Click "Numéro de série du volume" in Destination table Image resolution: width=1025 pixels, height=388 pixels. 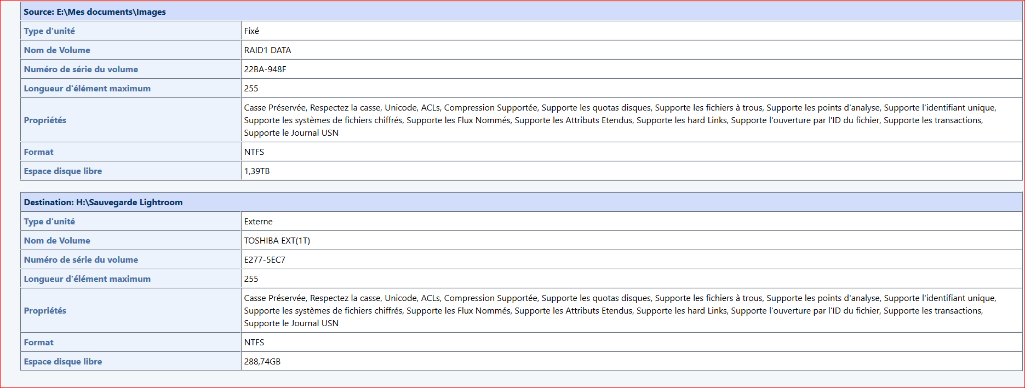point(81,259)
